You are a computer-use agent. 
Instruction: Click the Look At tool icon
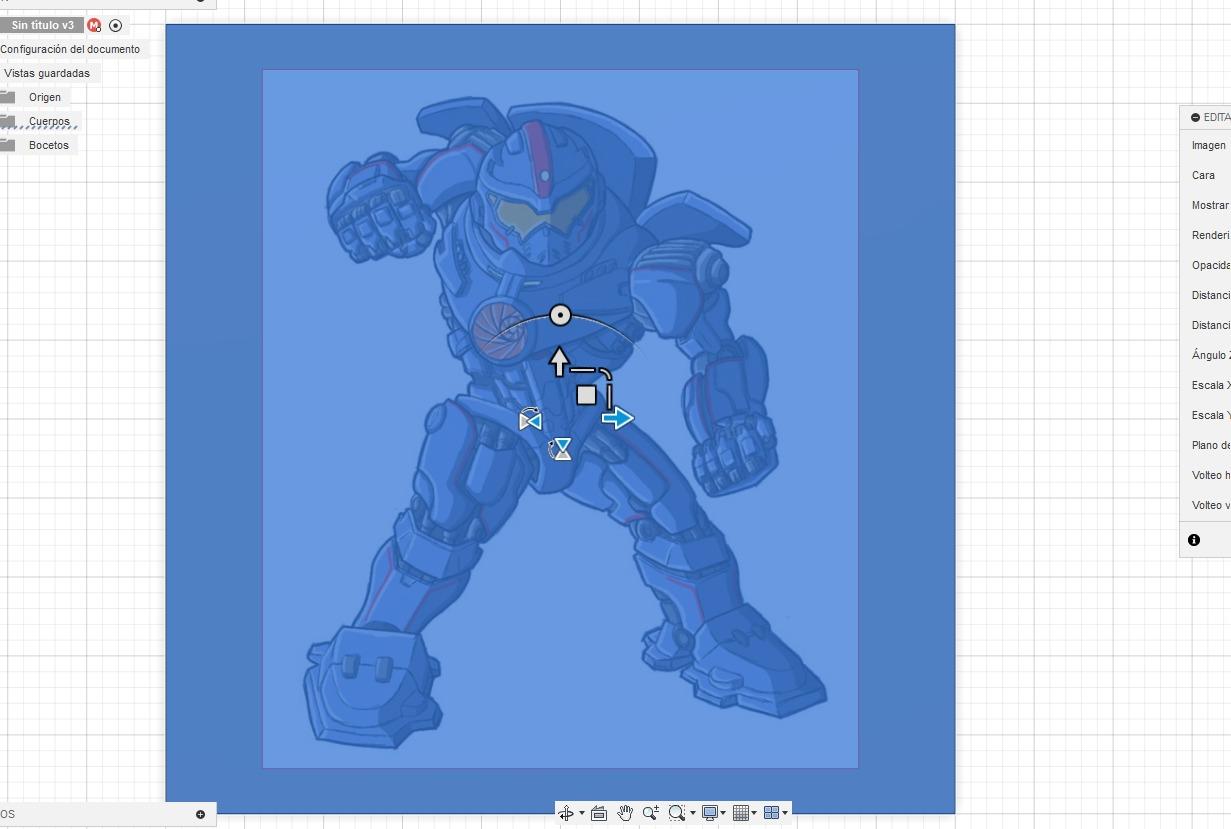click(x=599, y=813)
